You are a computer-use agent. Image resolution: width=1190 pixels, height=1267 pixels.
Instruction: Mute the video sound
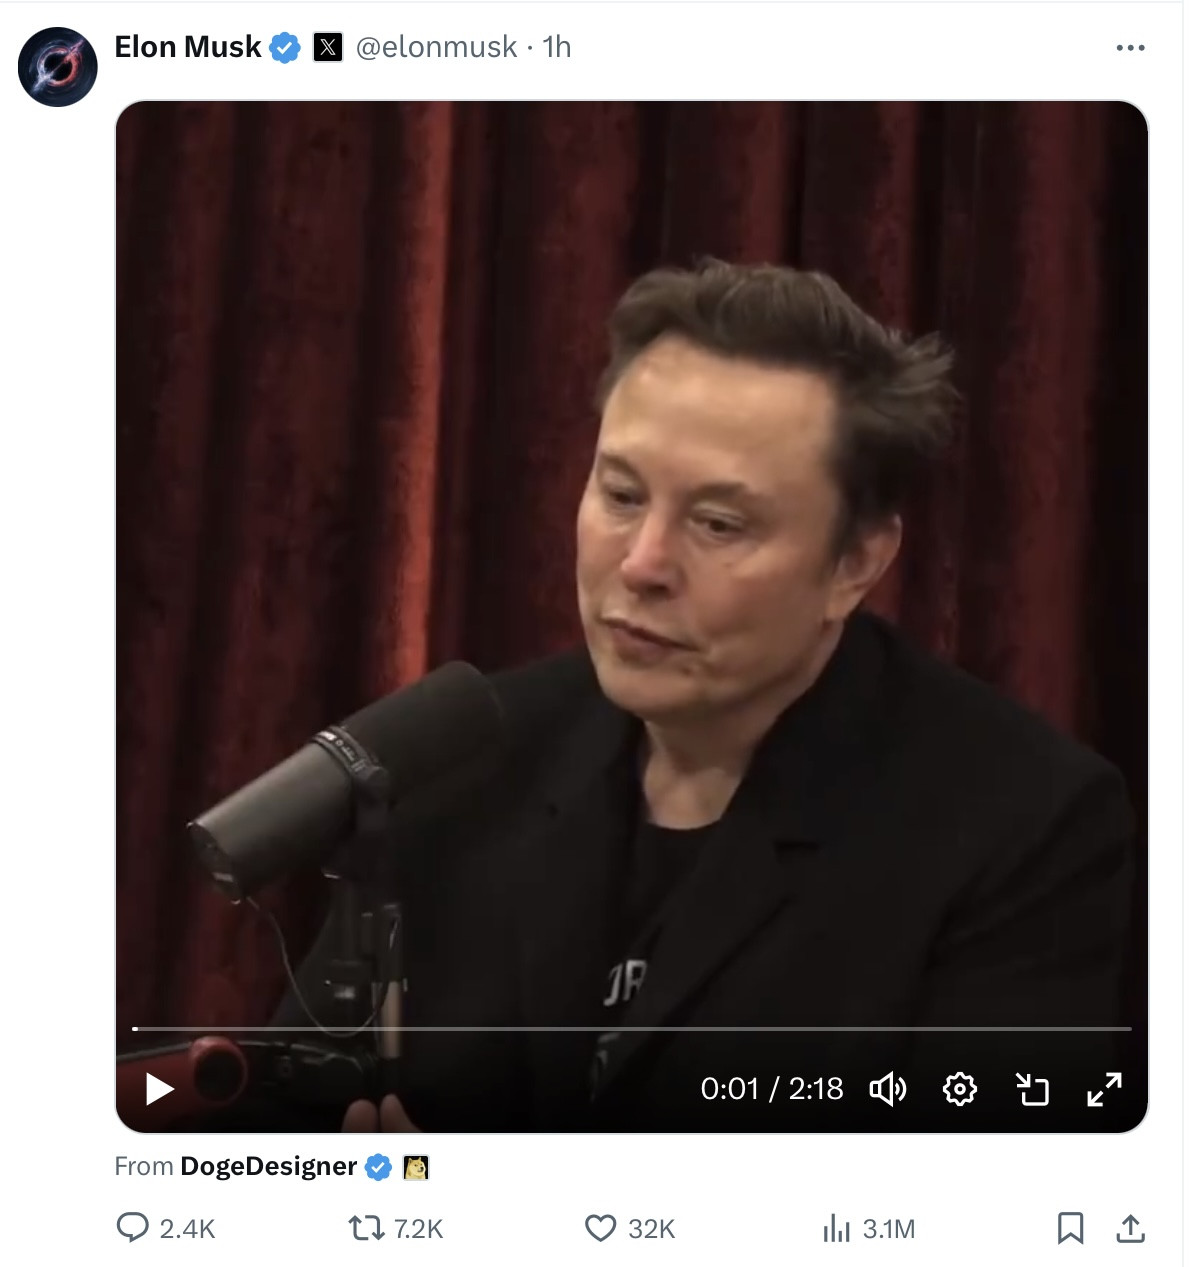887,1088
